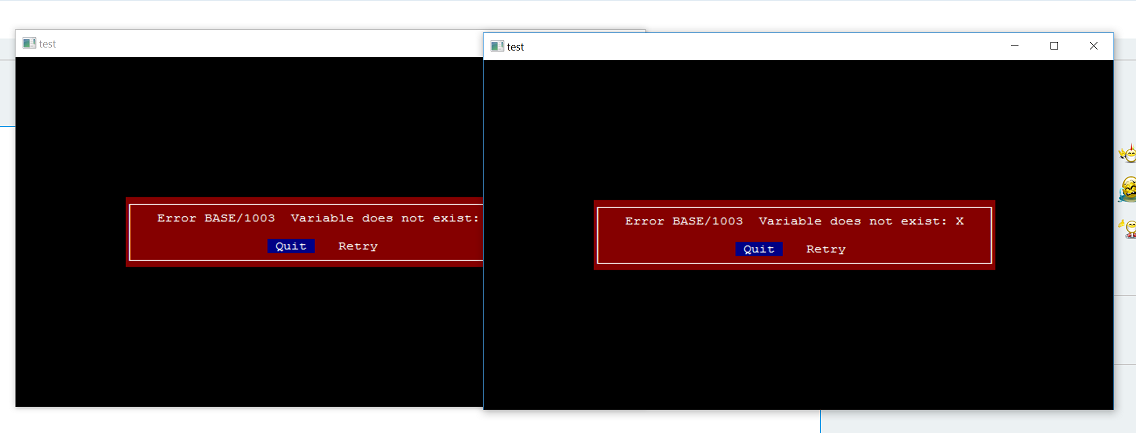
Task: Maximize the front test window
Action: [1054, 46]
